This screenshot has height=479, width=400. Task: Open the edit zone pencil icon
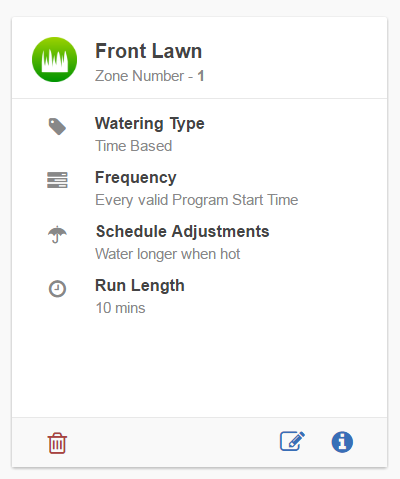click(292, 441)
